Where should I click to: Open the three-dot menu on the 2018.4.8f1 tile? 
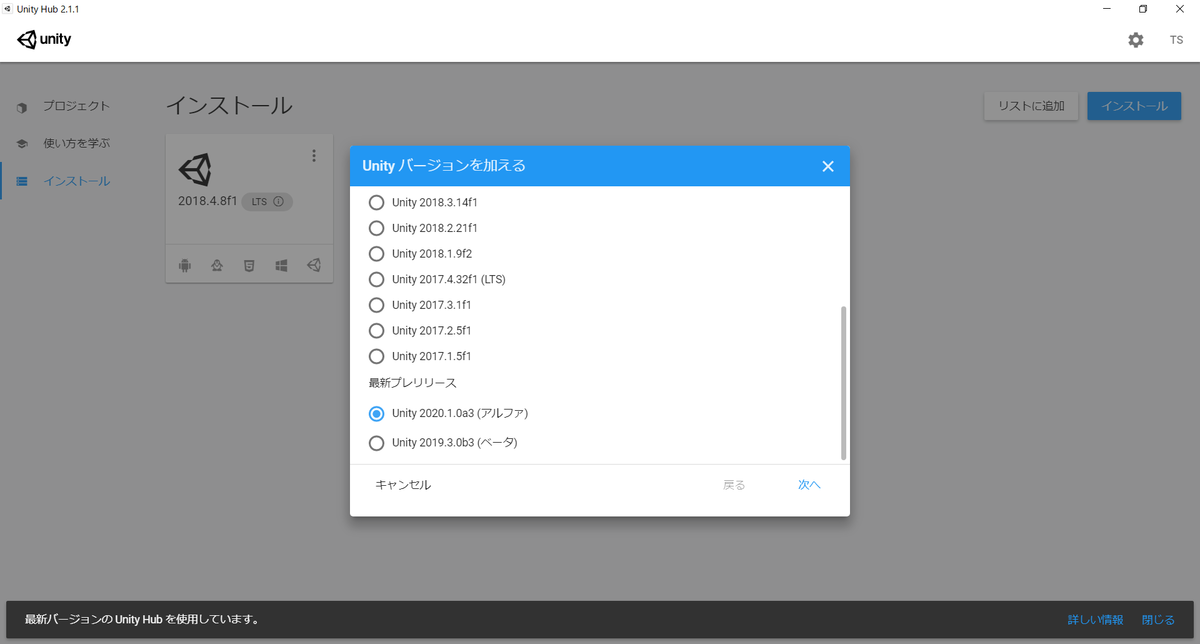click(x=313, y=155)
